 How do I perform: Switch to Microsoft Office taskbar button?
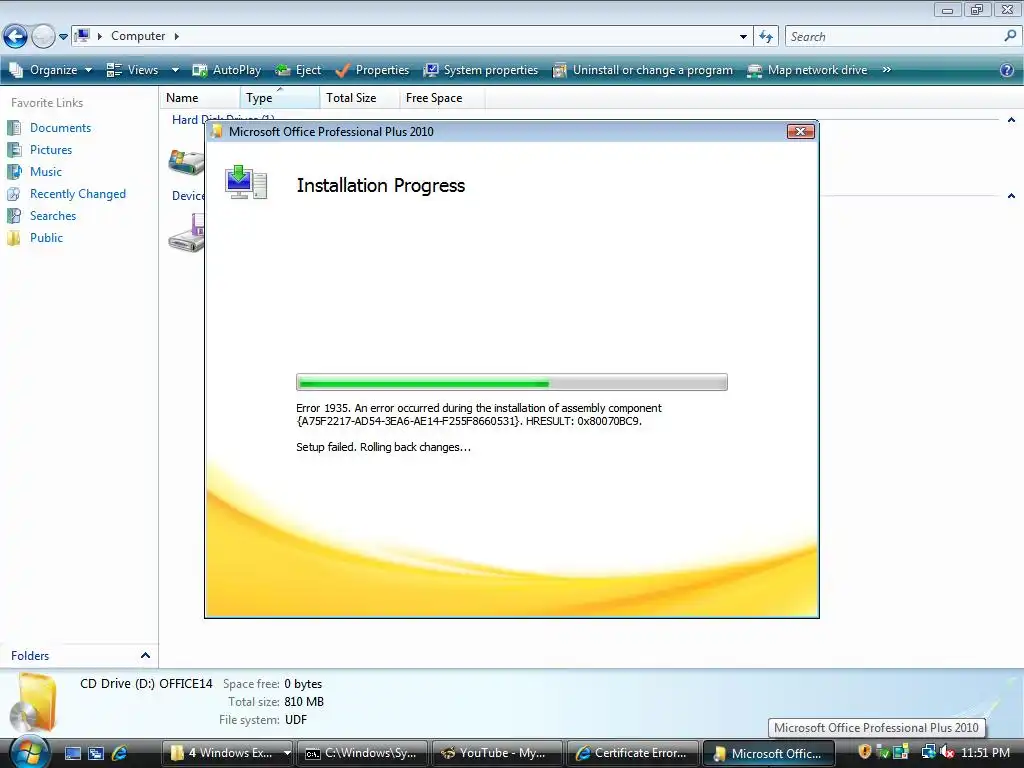[x=769, y=753]
